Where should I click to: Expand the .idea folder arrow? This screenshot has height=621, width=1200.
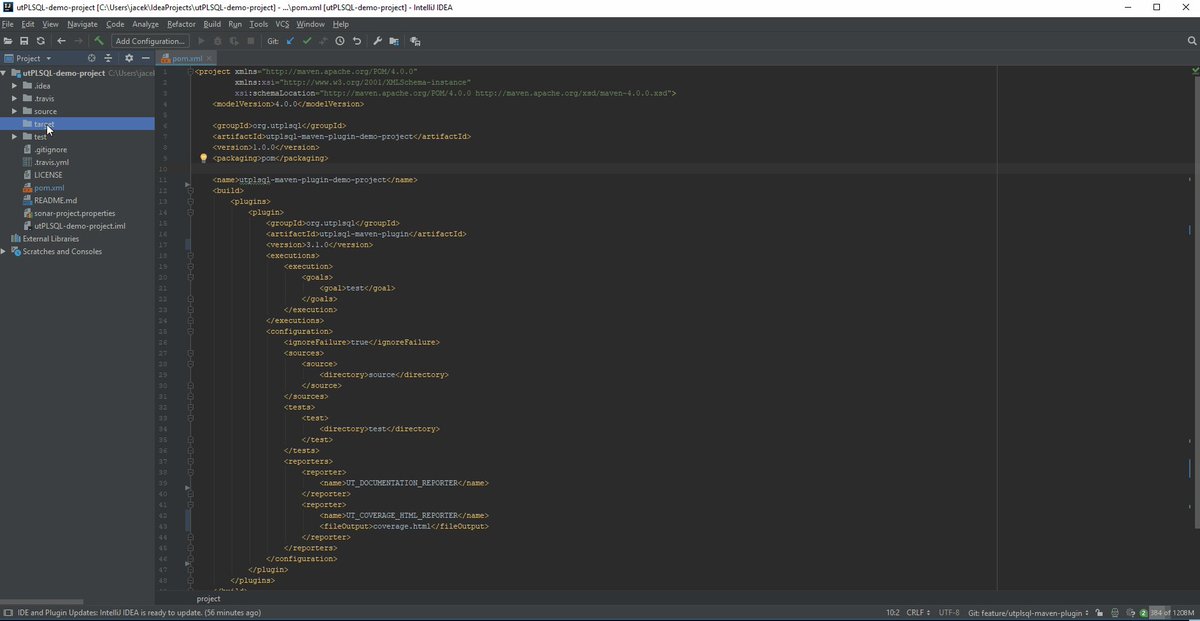15,85
